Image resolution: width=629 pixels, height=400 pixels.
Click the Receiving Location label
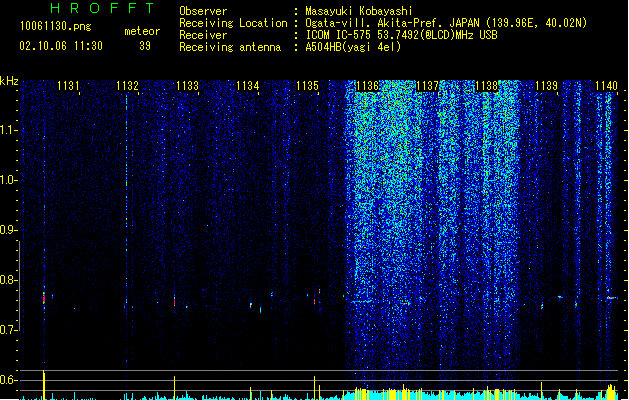point(233,23)
